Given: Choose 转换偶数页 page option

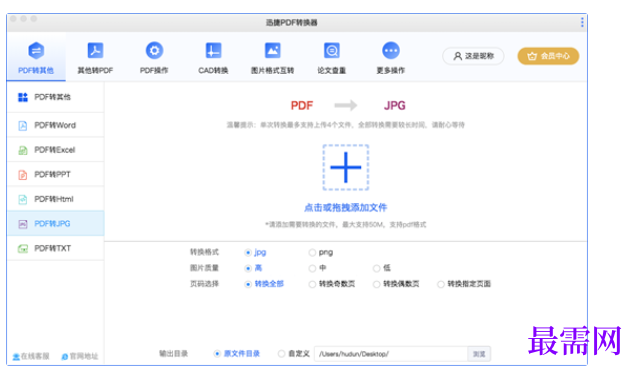Looking at the screenshot, I should pyautogui.click(x=376, y=284).
